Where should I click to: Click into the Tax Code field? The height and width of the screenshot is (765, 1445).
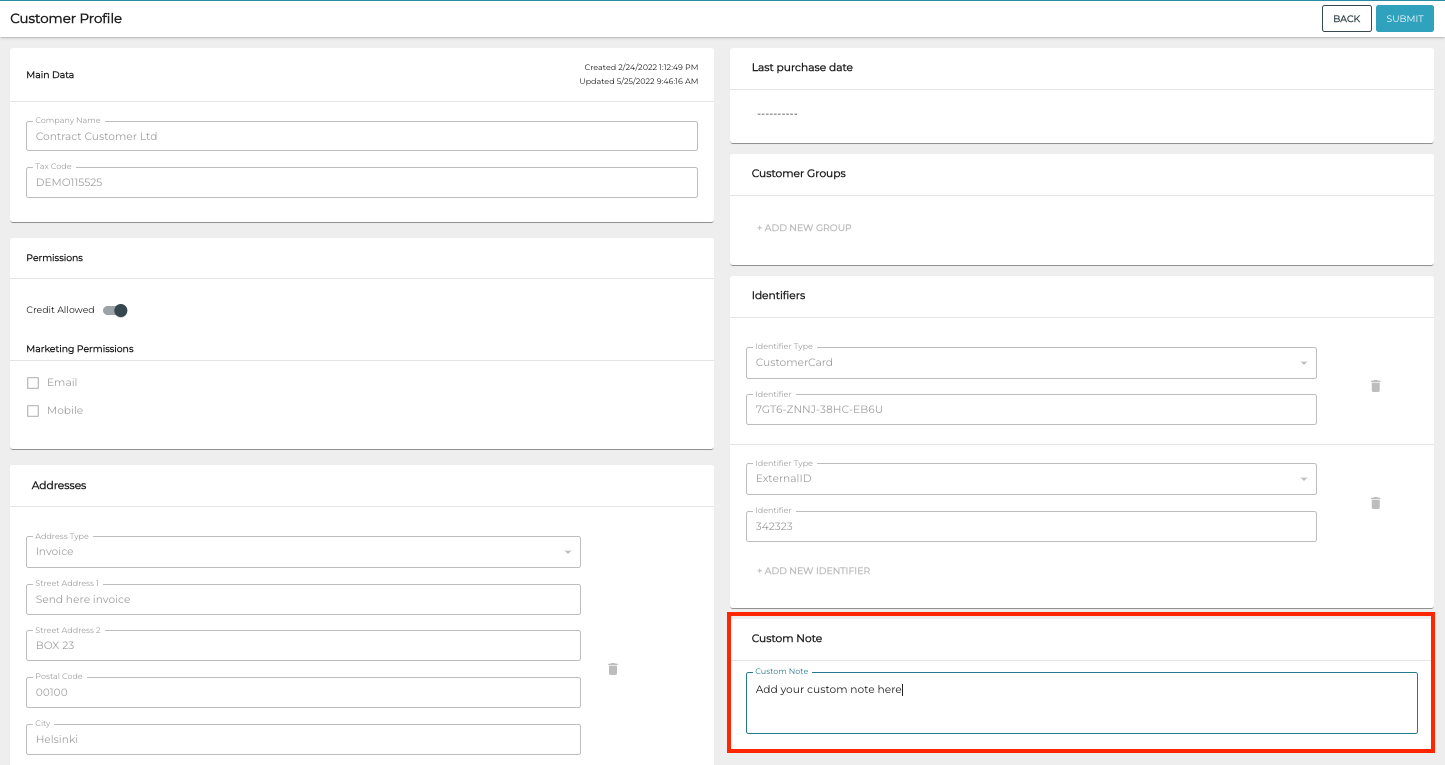click(x=361, y=182)
